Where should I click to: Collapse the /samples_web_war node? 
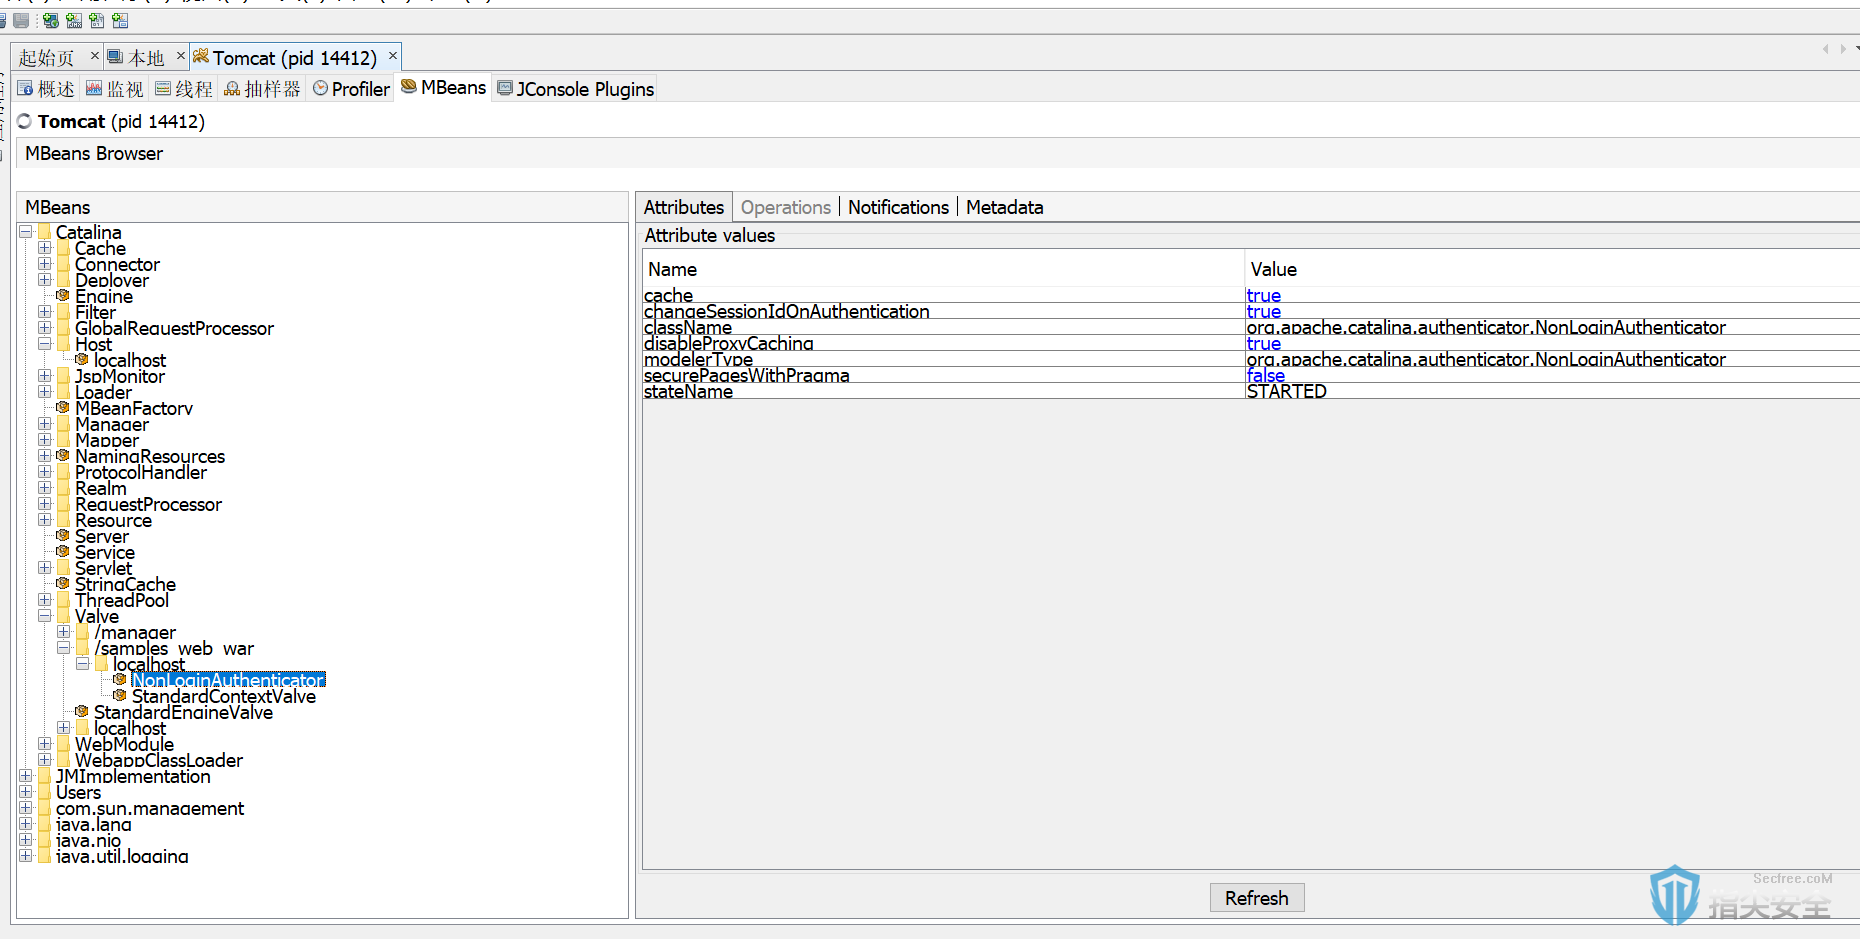click(64, 648)
